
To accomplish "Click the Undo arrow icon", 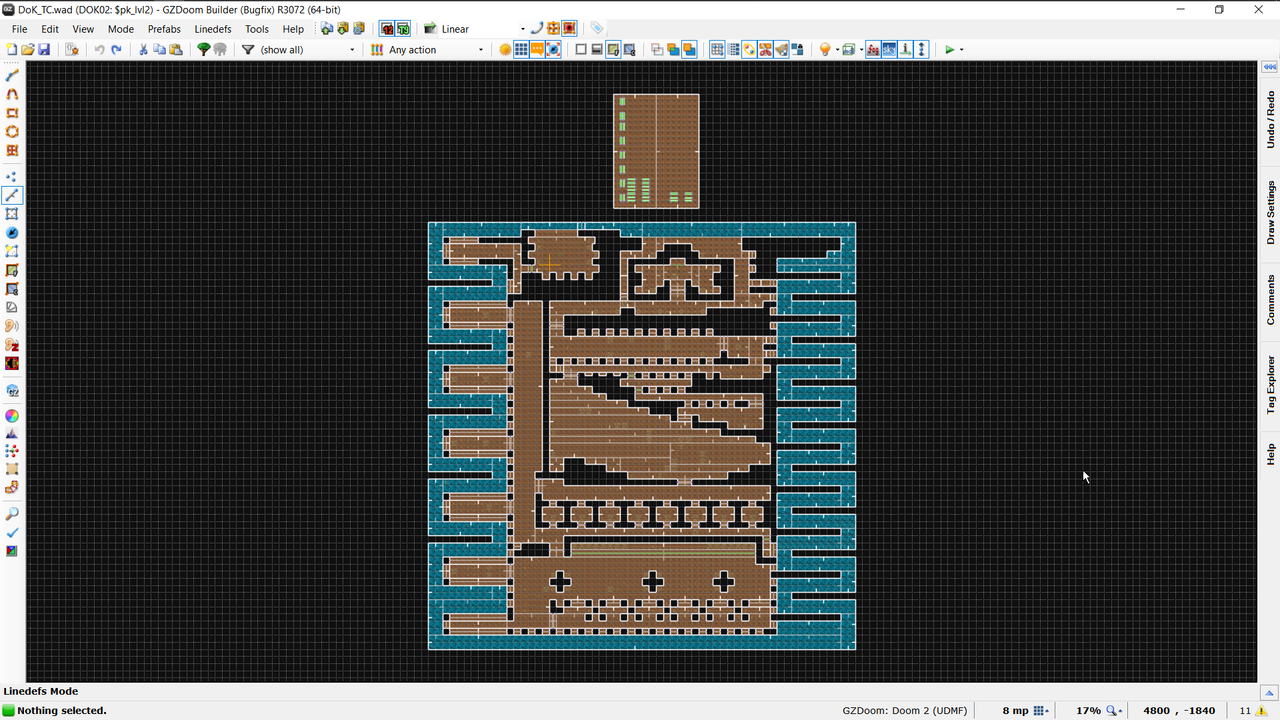I will 99,49.
